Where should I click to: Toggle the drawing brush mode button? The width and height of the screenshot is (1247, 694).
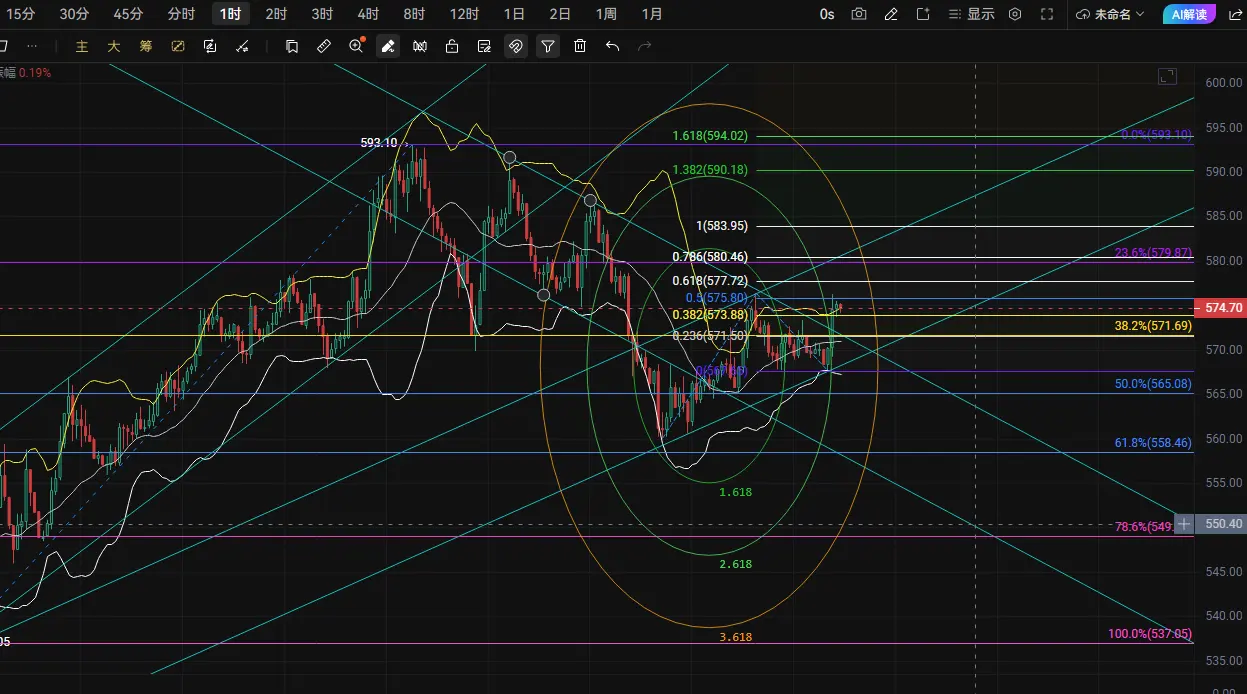pos(388,46)
